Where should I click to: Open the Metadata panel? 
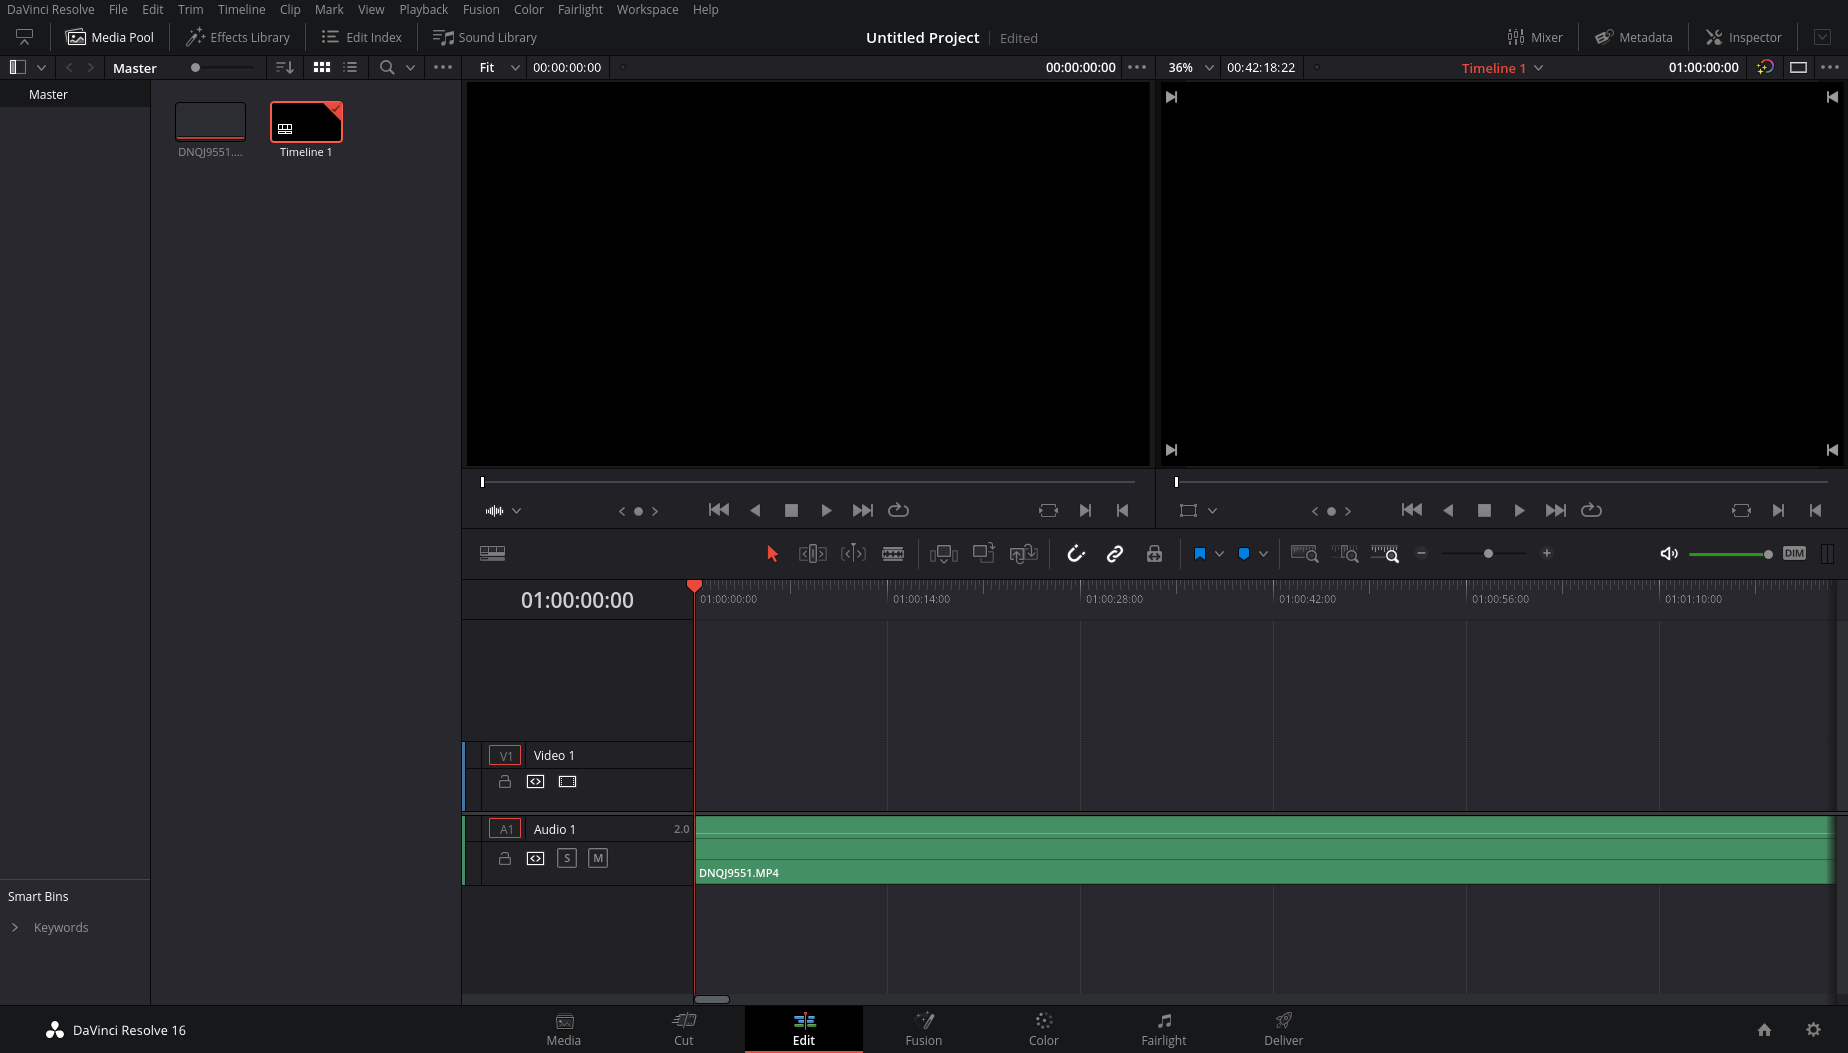[1634, 37]
